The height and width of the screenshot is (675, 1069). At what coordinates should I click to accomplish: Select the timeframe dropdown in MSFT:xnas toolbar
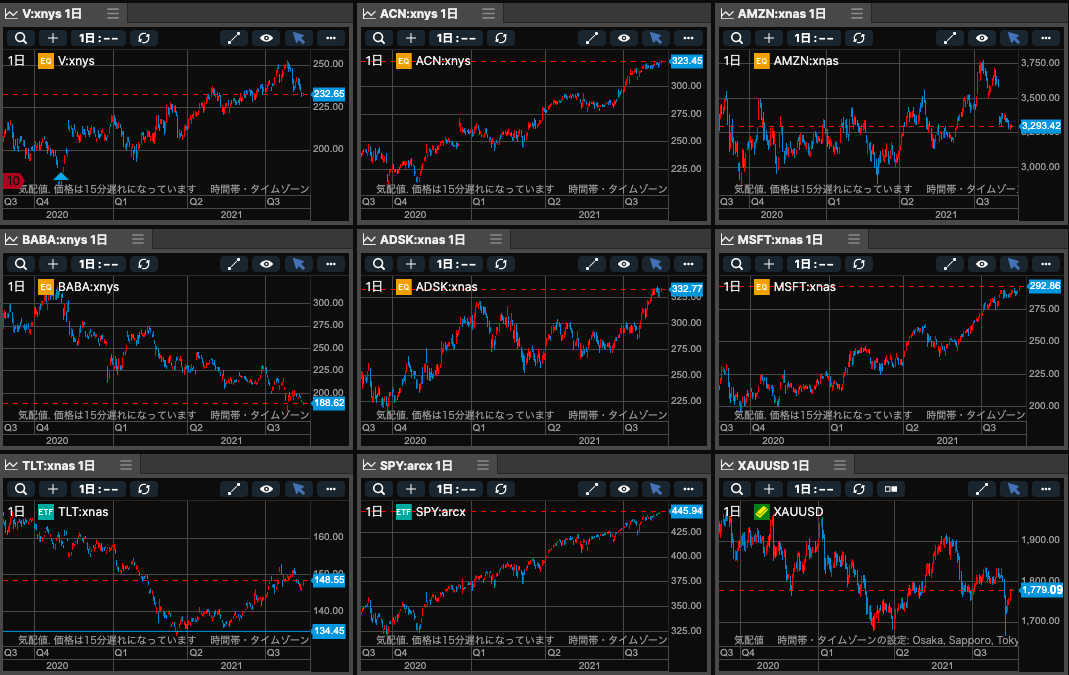click(814, 264)
